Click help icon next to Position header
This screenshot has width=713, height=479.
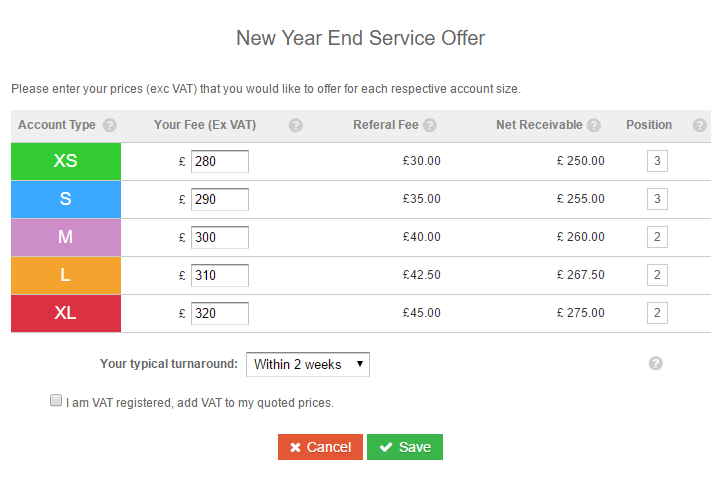coord(699,126)
